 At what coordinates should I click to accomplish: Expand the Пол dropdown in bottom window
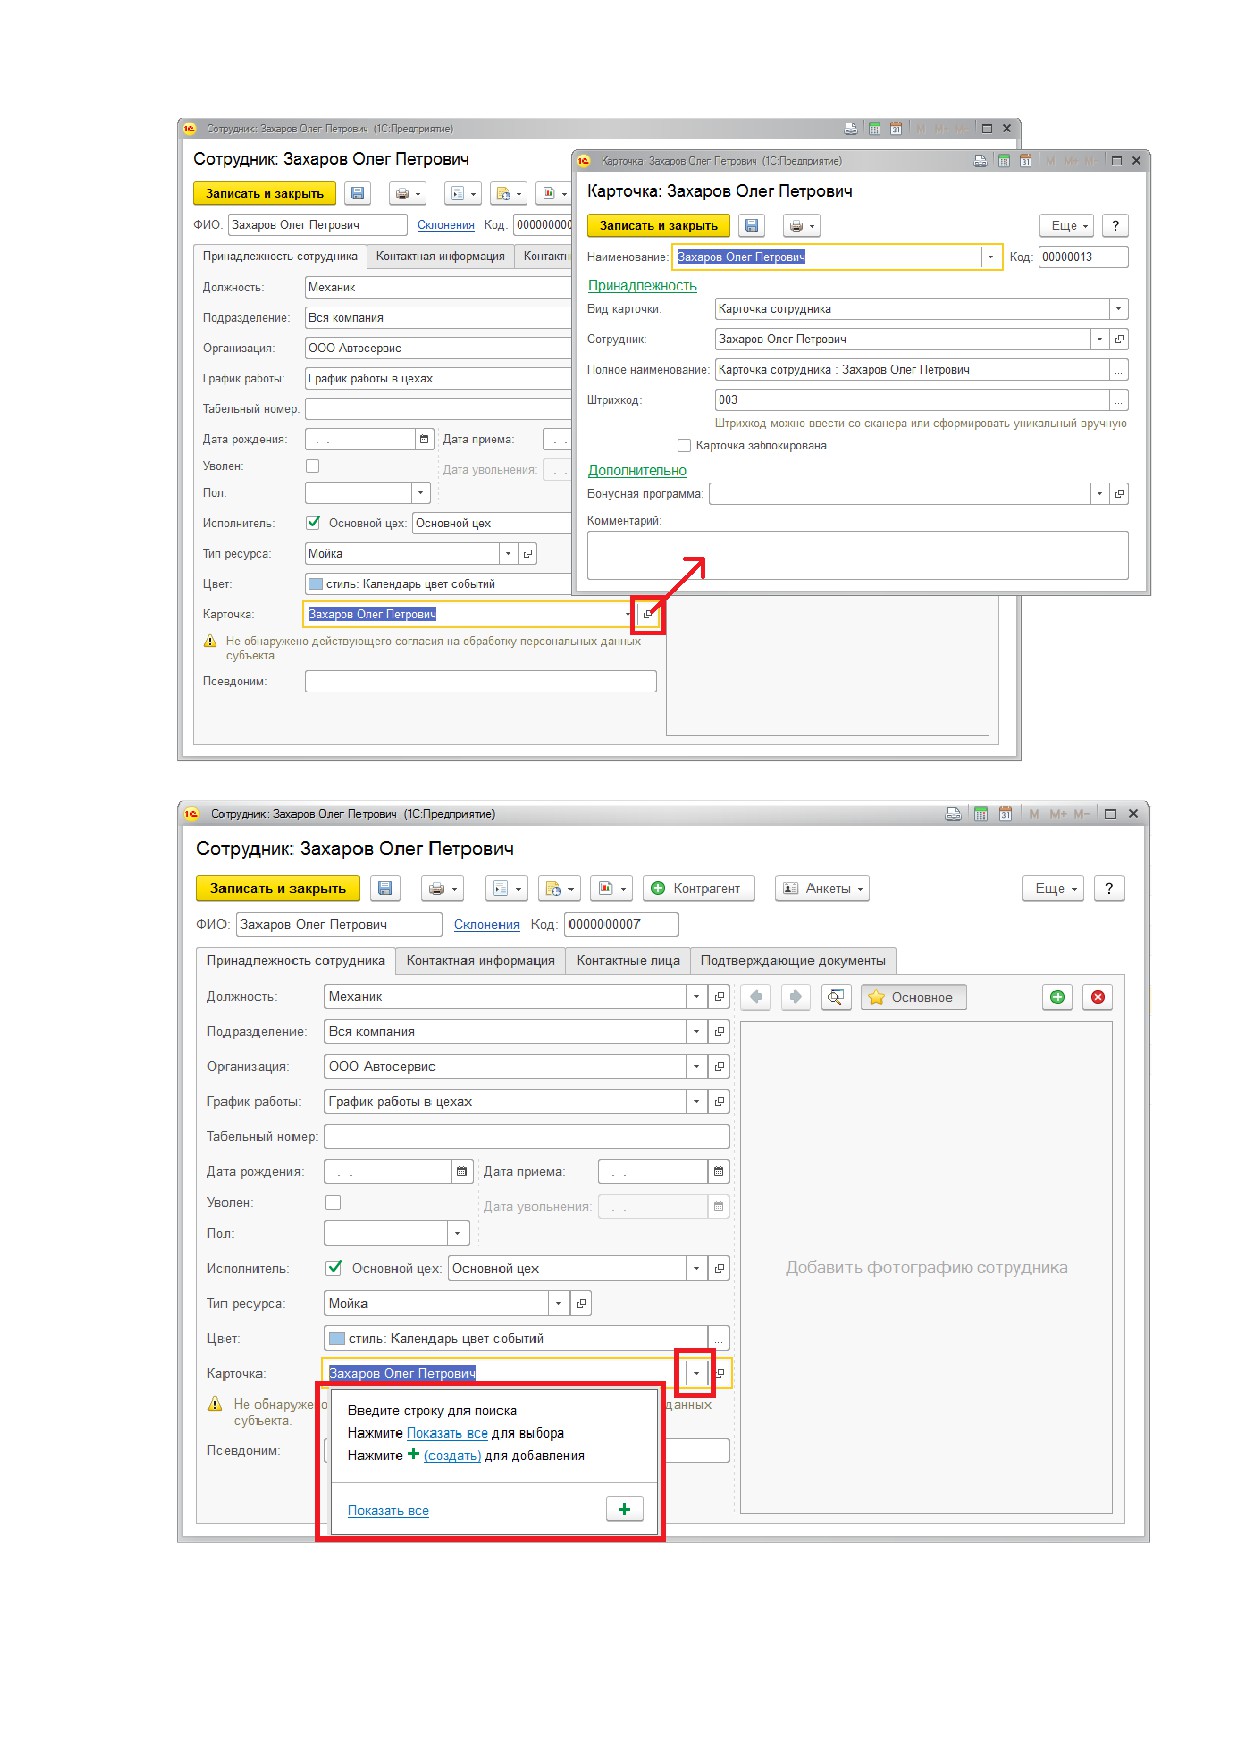[458, 1233]
